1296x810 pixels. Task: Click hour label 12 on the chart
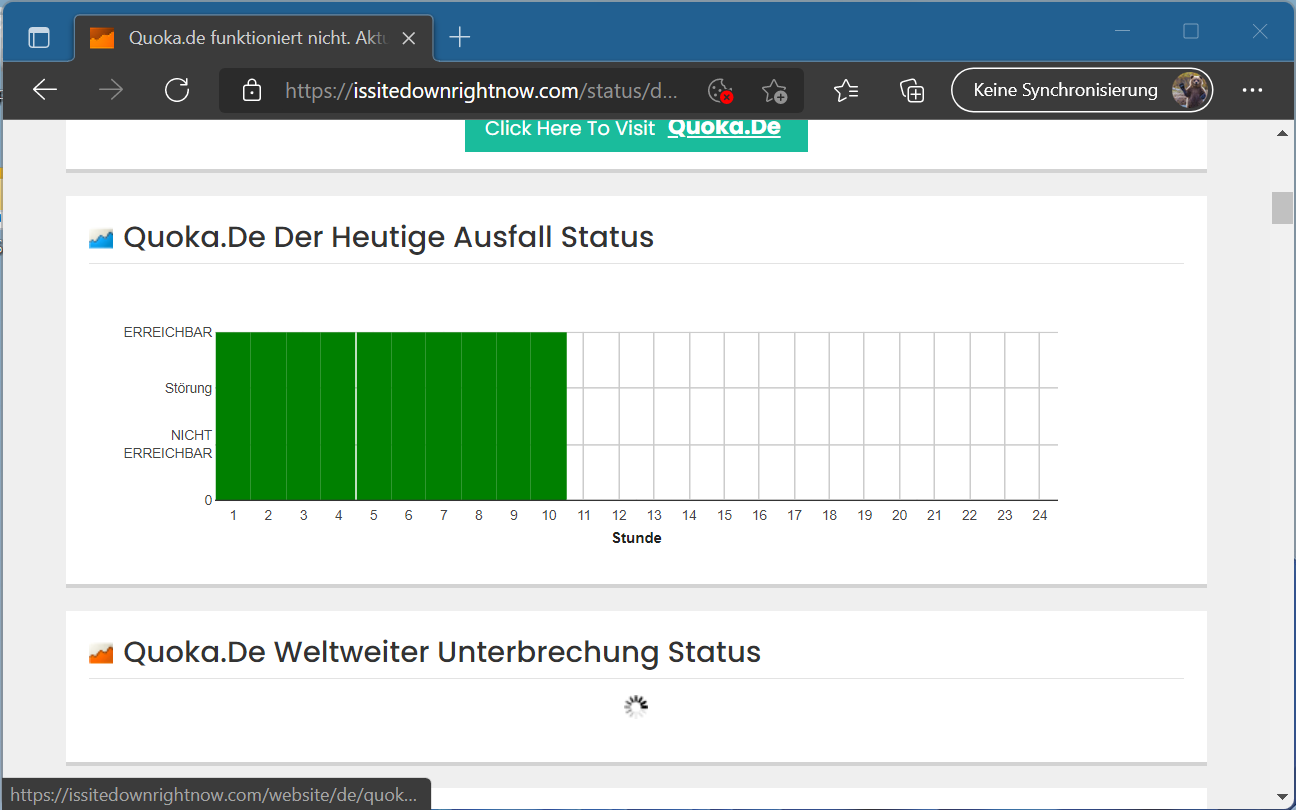(x=619, y=516)
